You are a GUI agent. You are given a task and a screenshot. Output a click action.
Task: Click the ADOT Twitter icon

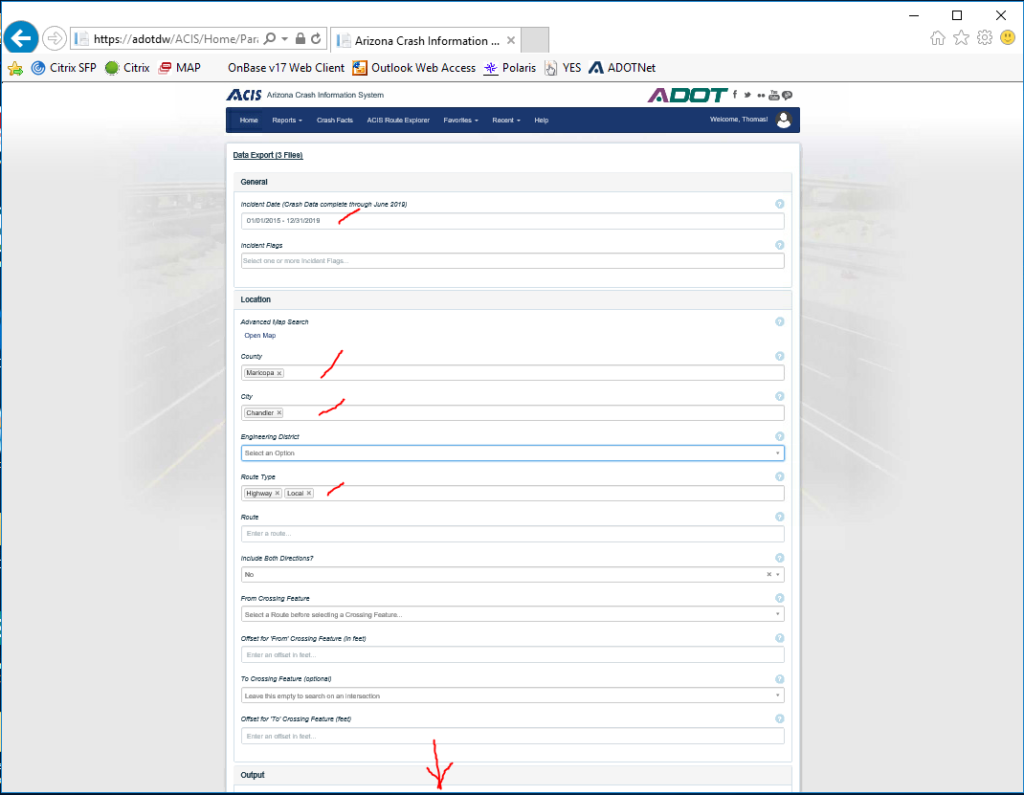747,95
